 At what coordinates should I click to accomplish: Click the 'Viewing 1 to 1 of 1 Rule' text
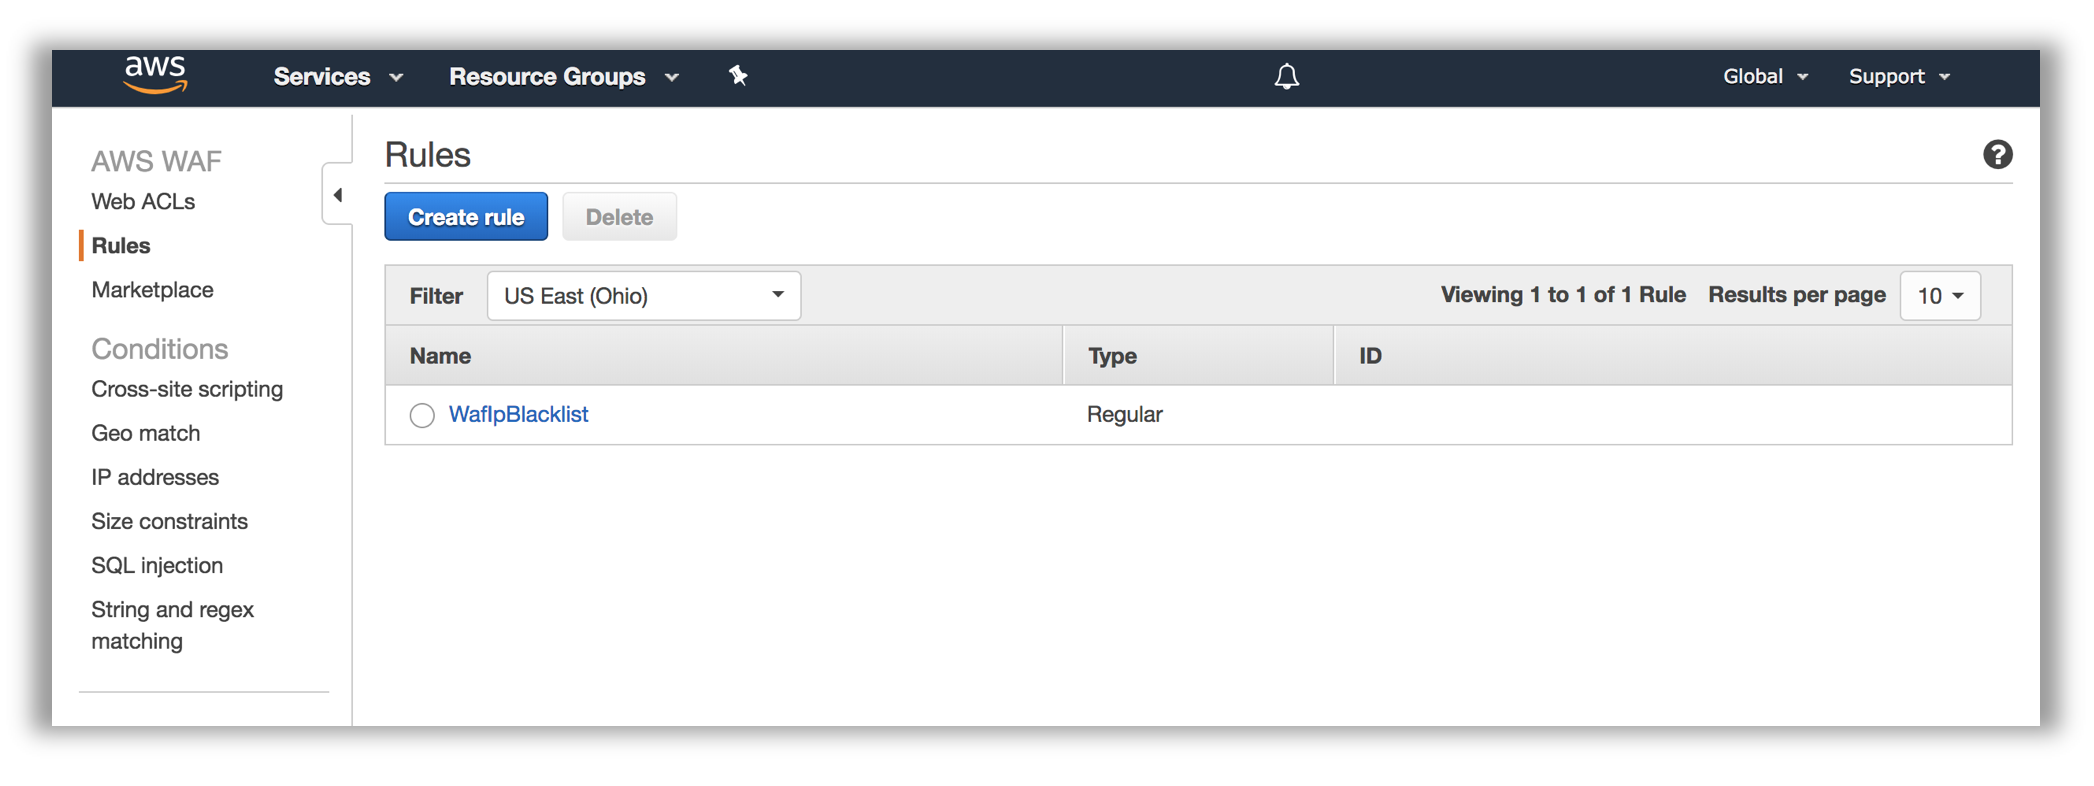tap(1563, 295)
